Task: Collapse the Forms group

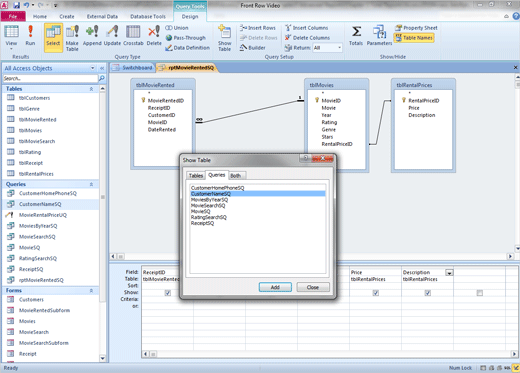Action: (x=91, y=291)
